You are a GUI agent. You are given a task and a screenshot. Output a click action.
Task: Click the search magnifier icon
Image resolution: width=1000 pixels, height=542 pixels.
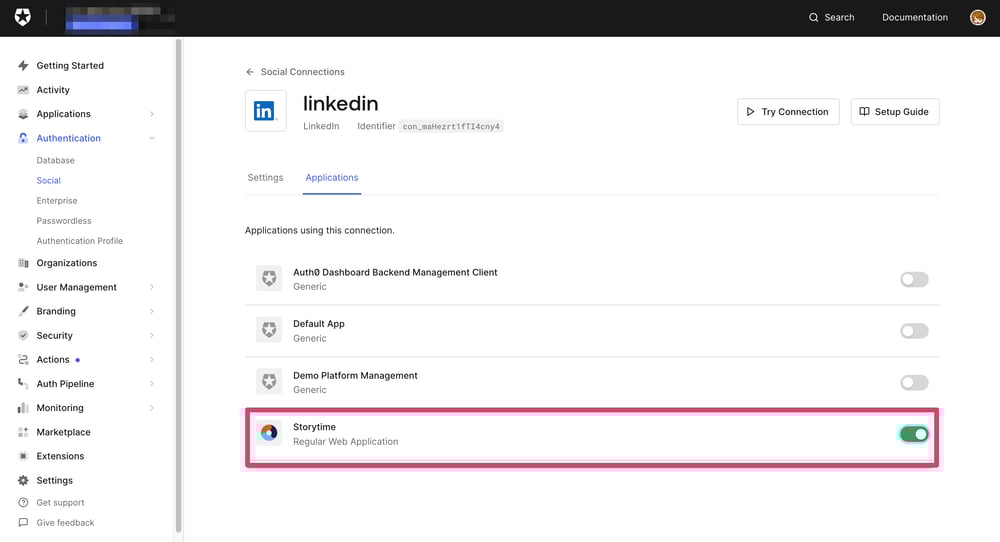point(813,17)
